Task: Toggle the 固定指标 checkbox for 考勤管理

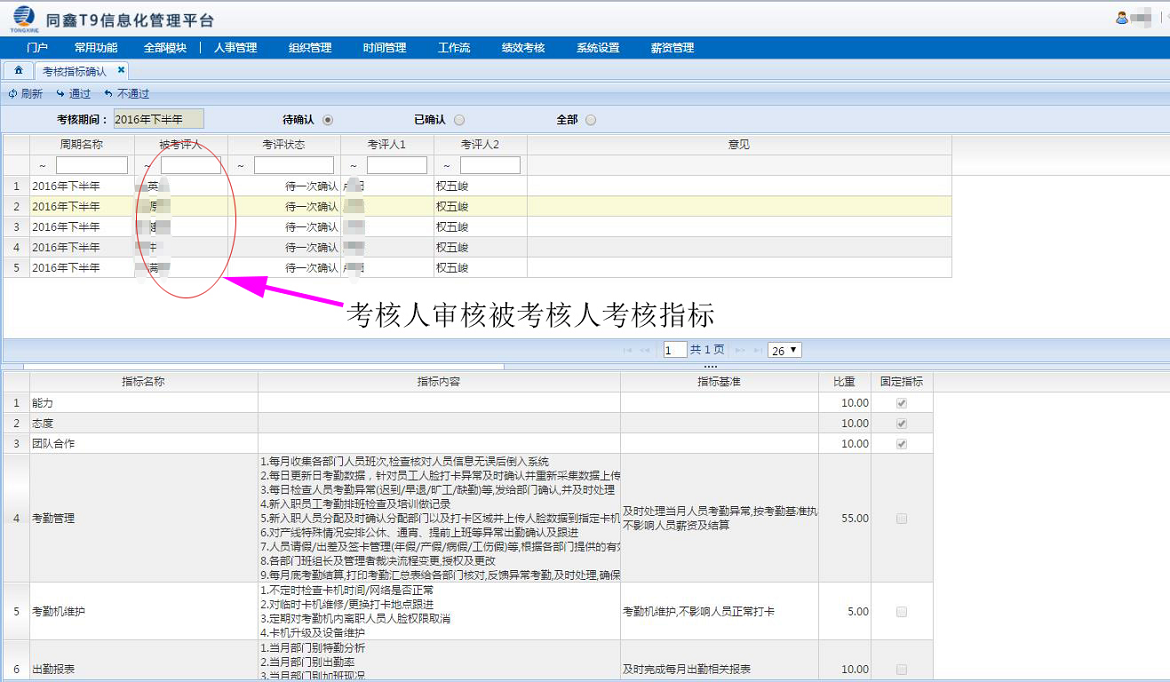Action: point(902,518)
